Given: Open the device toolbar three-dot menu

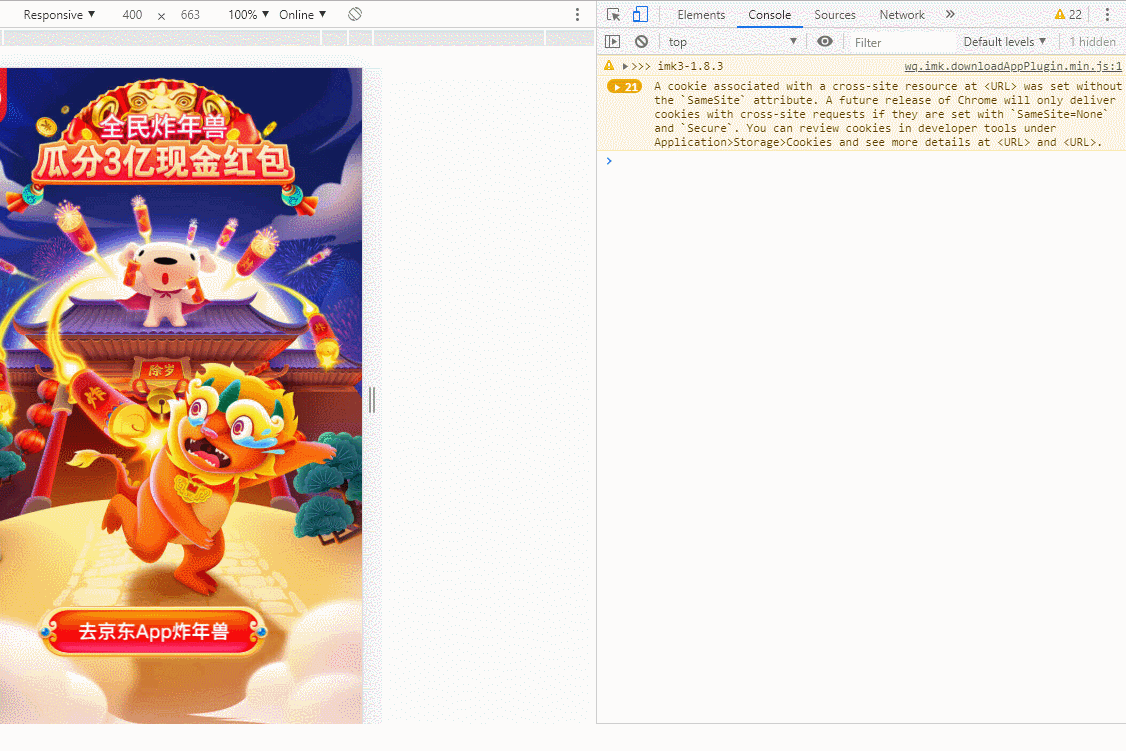Looking at the screenshot, I should click(x=577, y=15).
